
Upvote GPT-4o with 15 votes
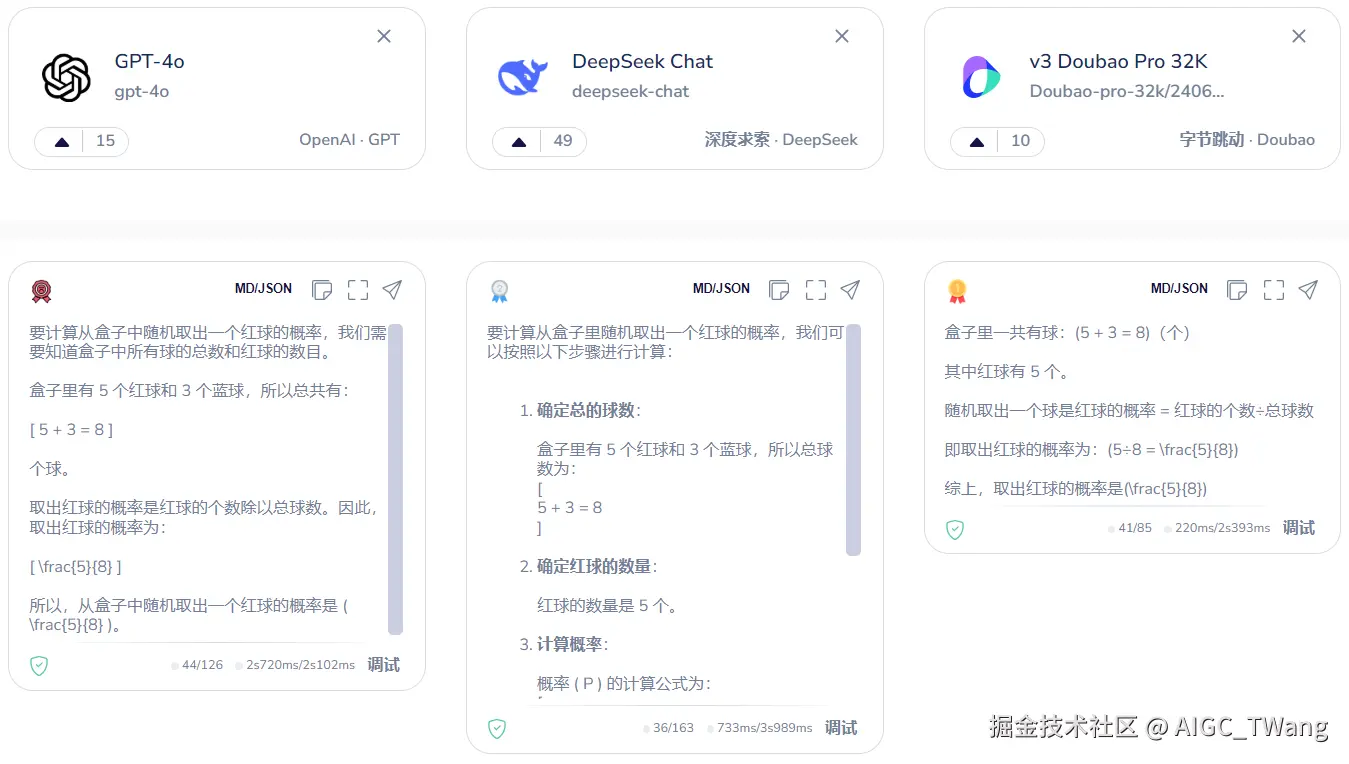click(x=62, y=141)
